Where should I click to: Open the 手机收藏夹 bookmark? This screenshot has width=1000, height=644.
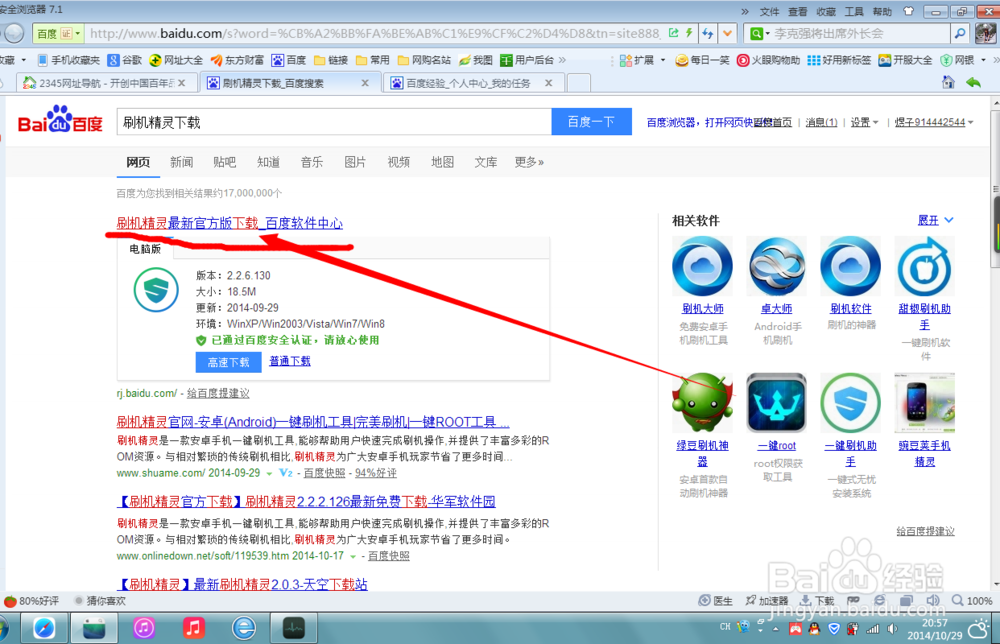pyautogui.click(x=69, y=60)
